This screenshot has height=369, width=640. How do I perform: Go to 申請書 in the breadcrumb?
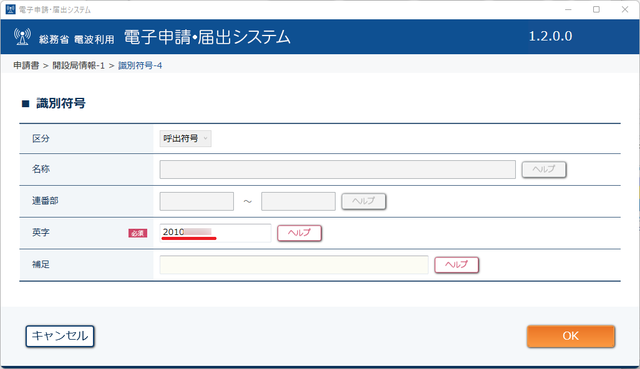[x=26, y=65]
